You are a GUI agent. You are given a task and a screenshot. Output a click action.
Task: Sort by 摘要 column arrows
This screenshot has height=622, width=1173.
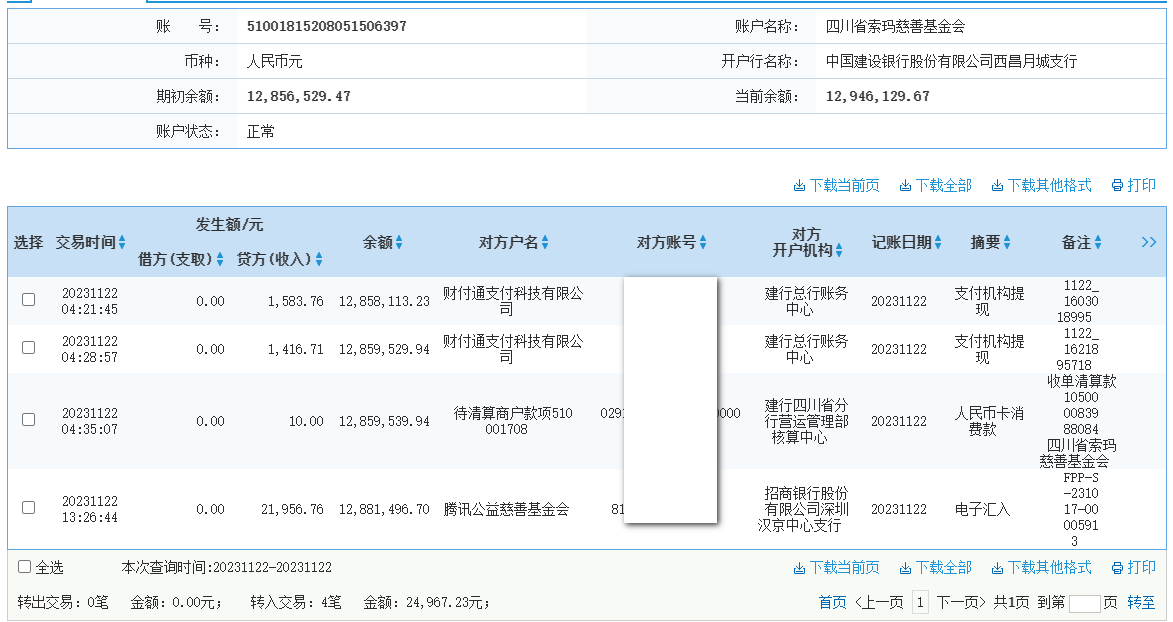coord(1007,243)
